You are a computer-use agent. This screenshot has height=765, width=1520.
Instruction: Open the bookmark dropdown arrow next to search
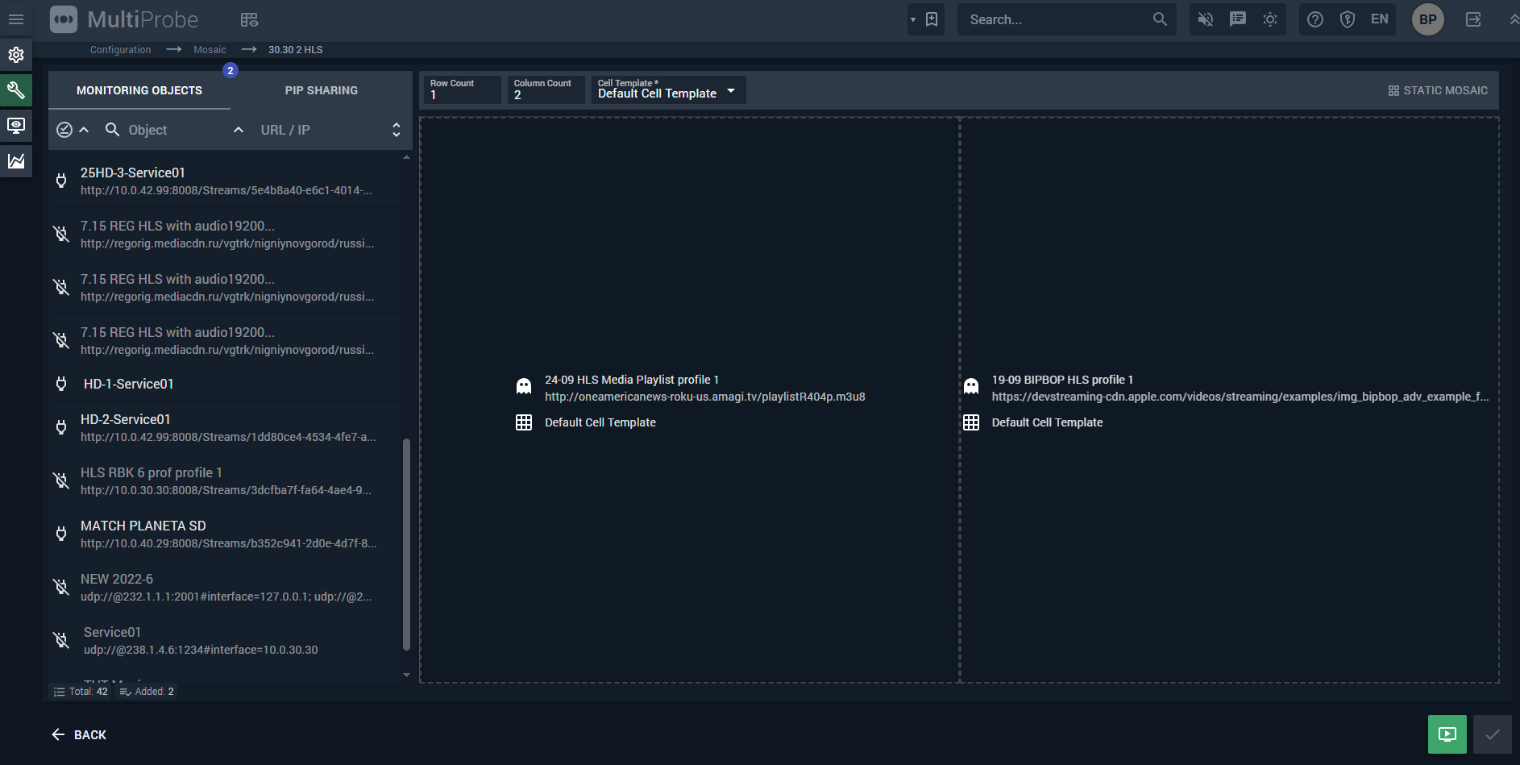tap(913, 20)
